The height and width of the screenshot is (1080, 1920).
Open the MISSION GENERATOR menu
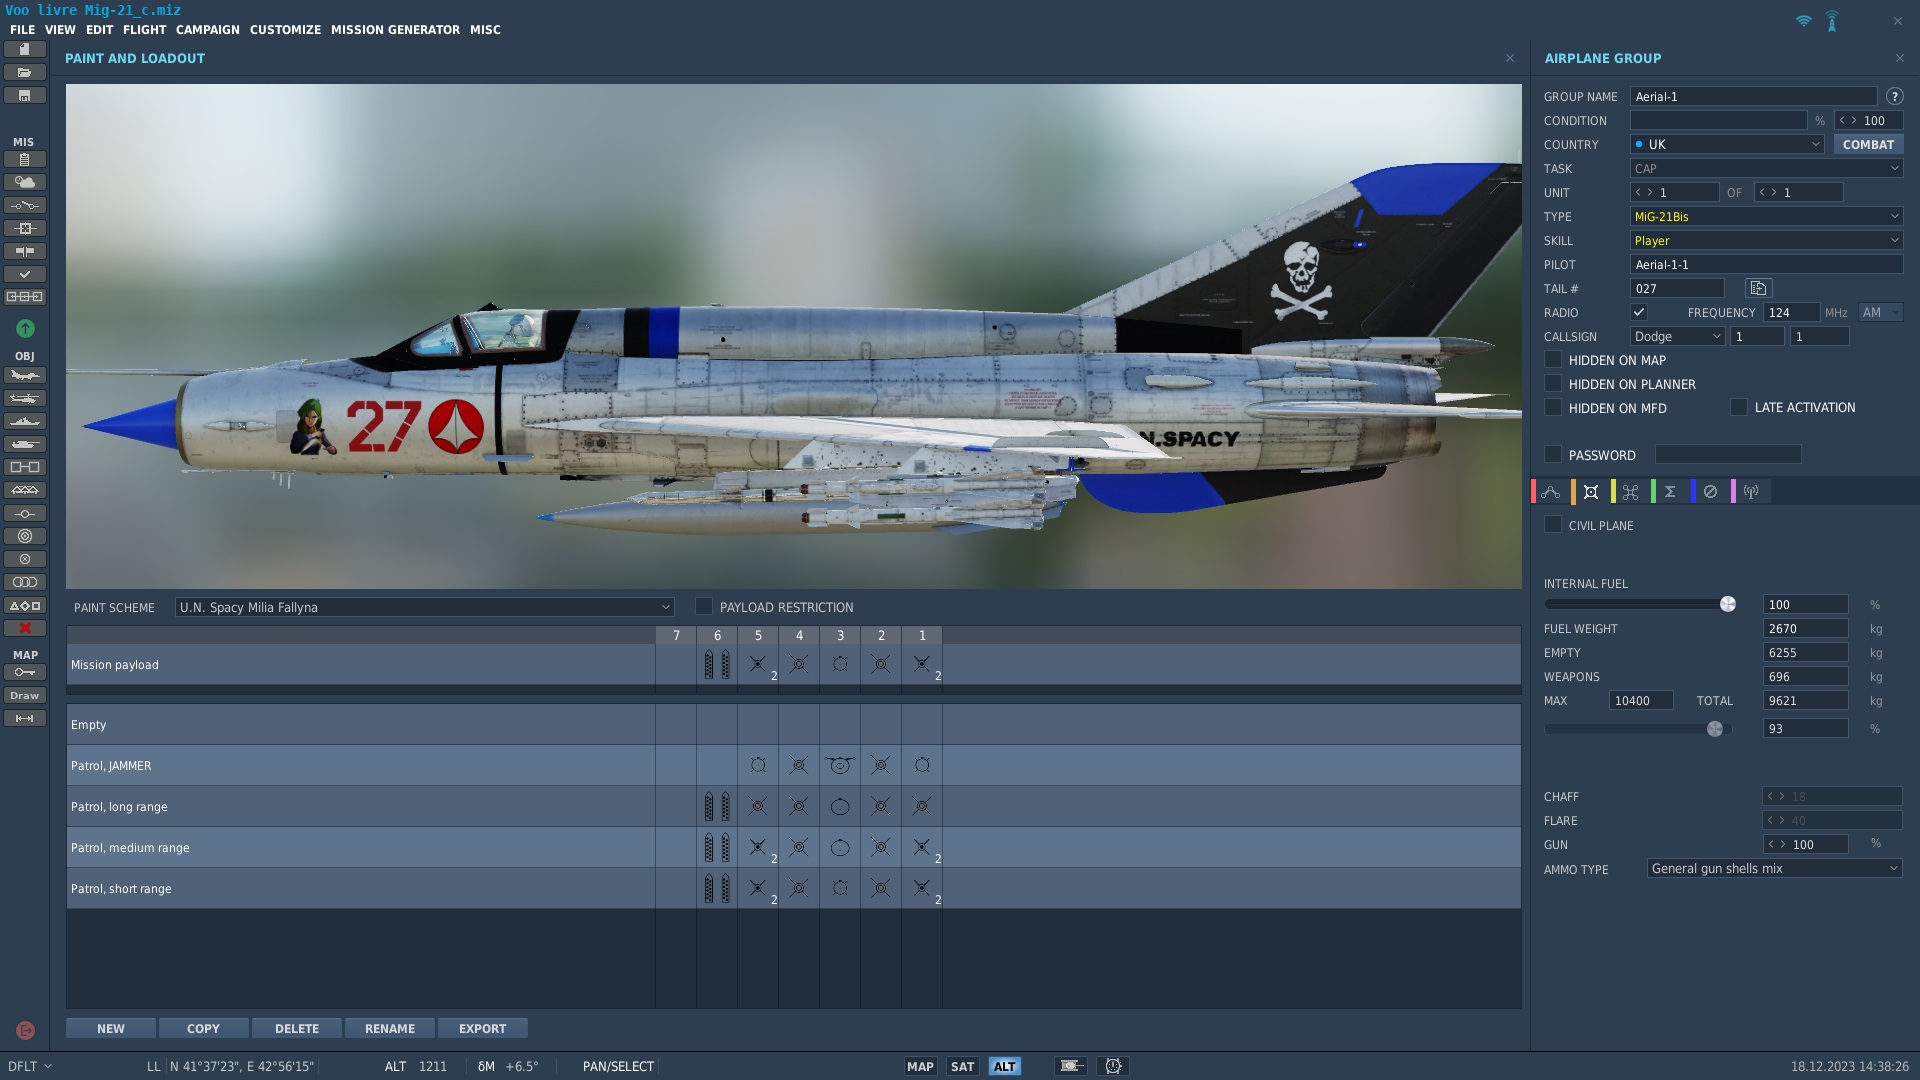[394, 29]
